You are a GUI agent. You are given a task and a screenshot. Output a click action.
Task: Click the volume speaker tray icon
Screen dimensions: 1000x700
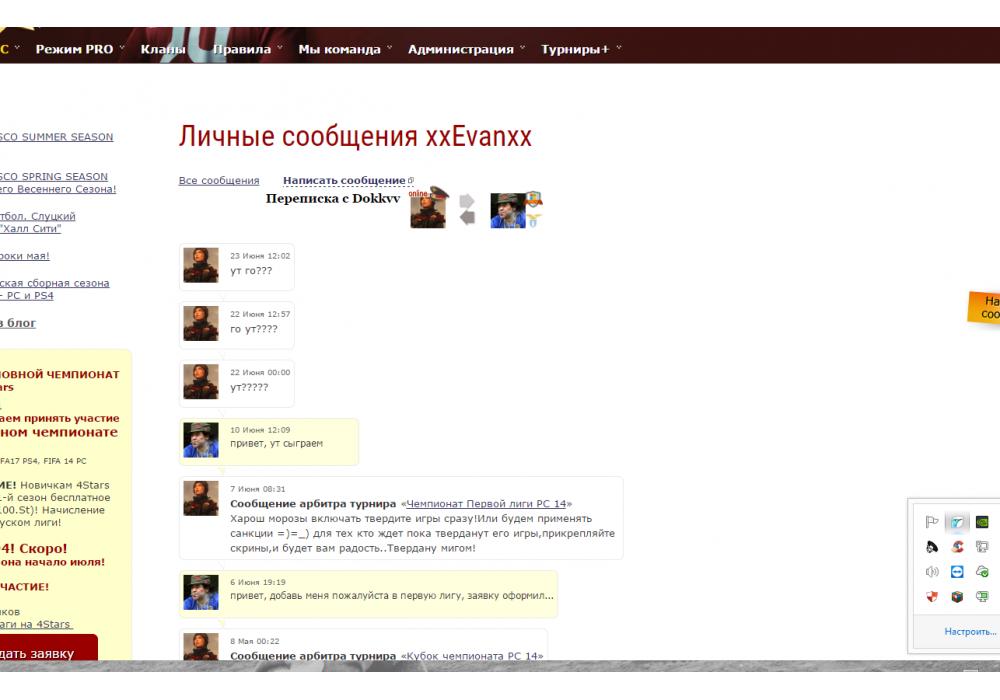(932, 572)
